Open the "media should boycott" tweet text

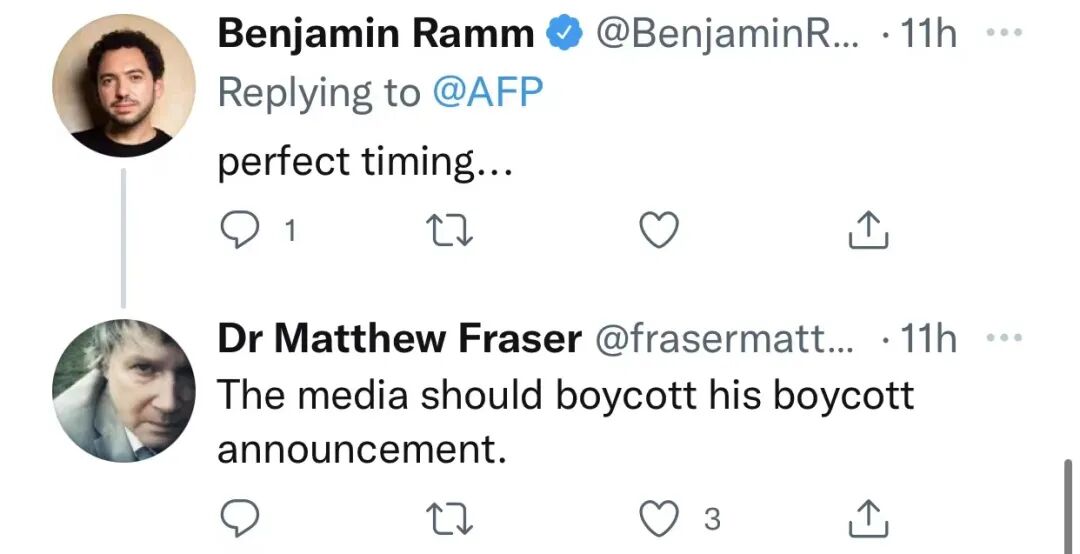click(565, 420)
